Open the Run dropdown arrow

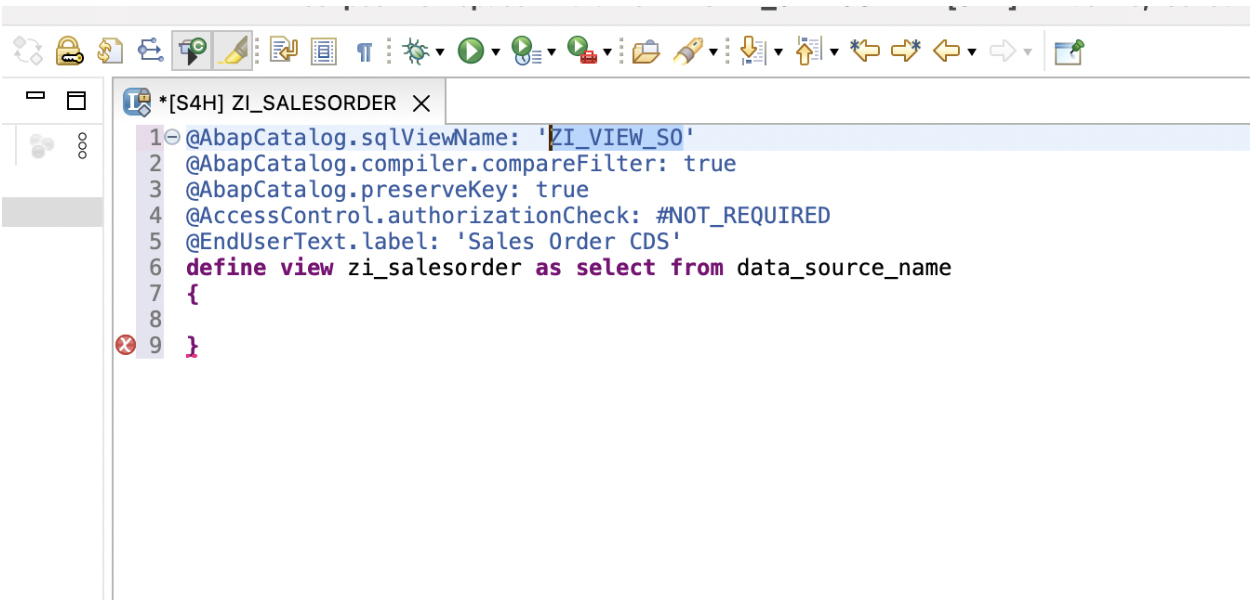[x=495, y=52]
